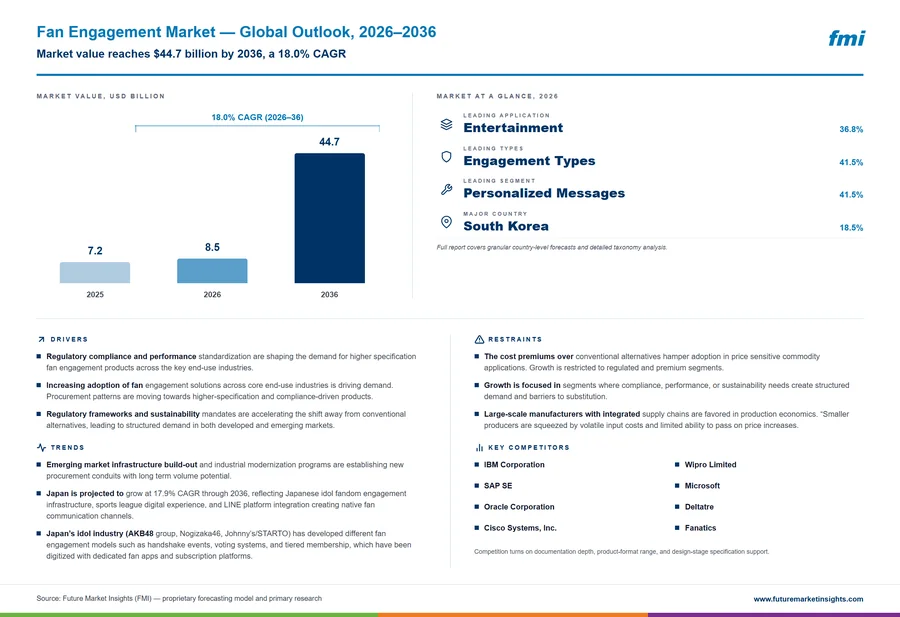Click the "41.5%" value in the Engagement Types row
The height and width of the screenshot is (617, 900).
coord(851,162)
